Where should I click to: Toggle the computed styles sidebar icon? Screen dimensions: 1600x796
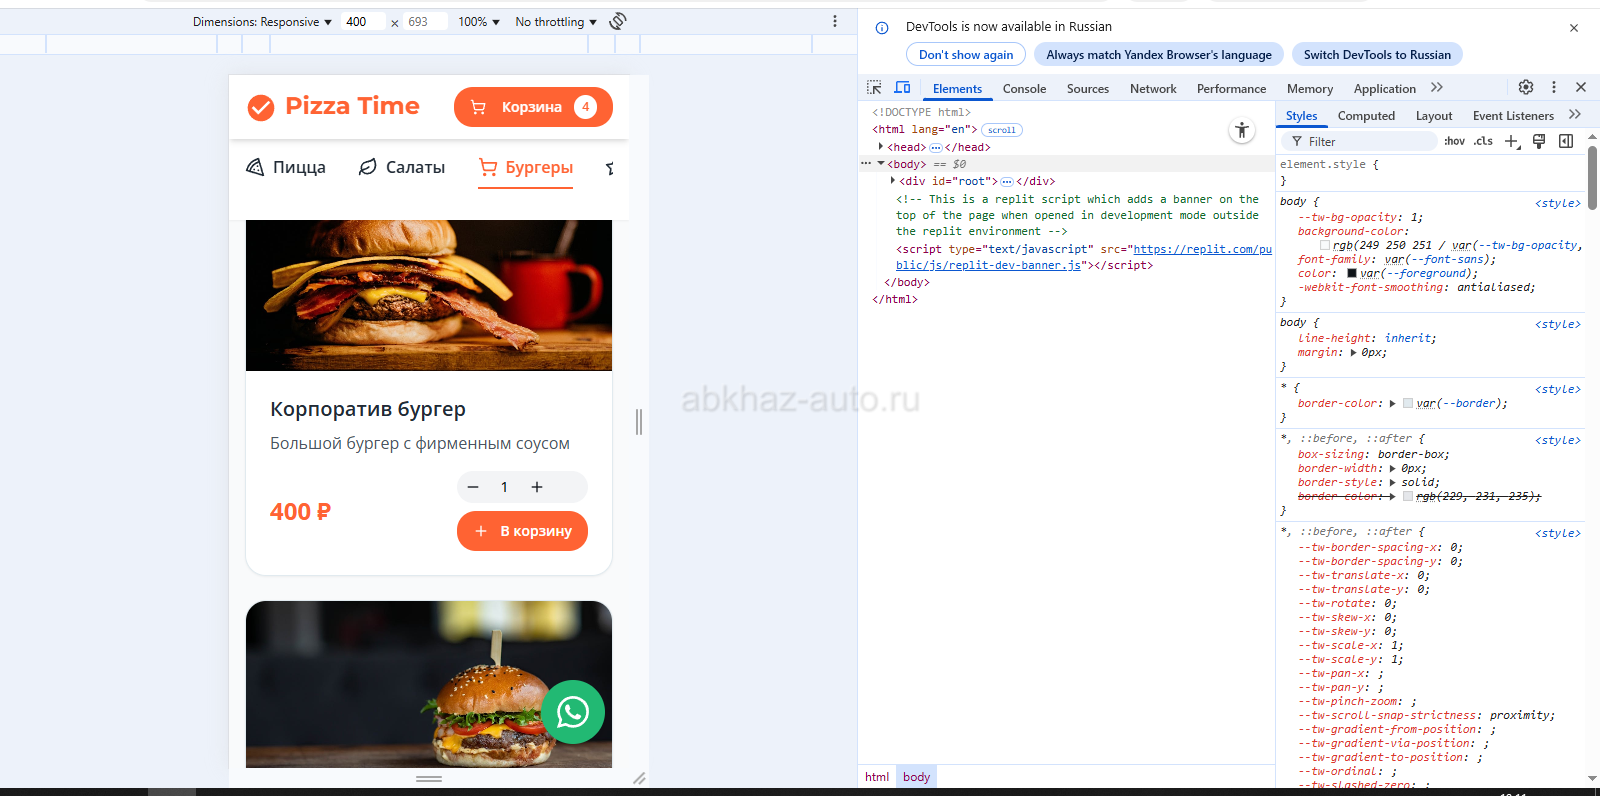[x=1566, y=141]
